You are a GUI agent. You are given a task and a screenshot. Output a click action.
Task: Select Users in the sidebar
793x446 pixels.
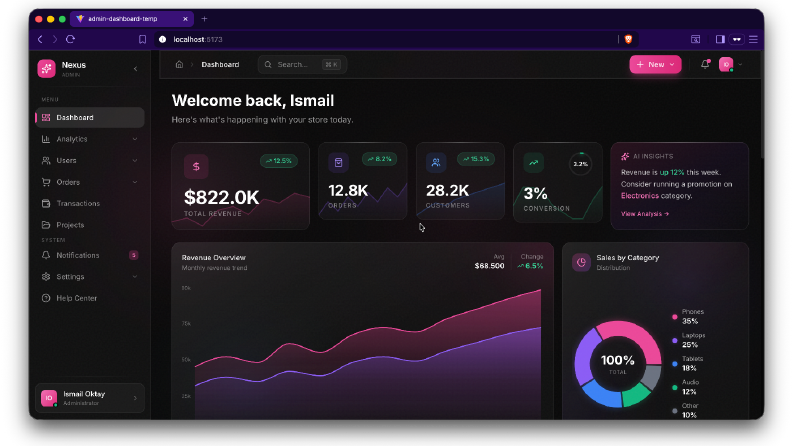[90, 160]
